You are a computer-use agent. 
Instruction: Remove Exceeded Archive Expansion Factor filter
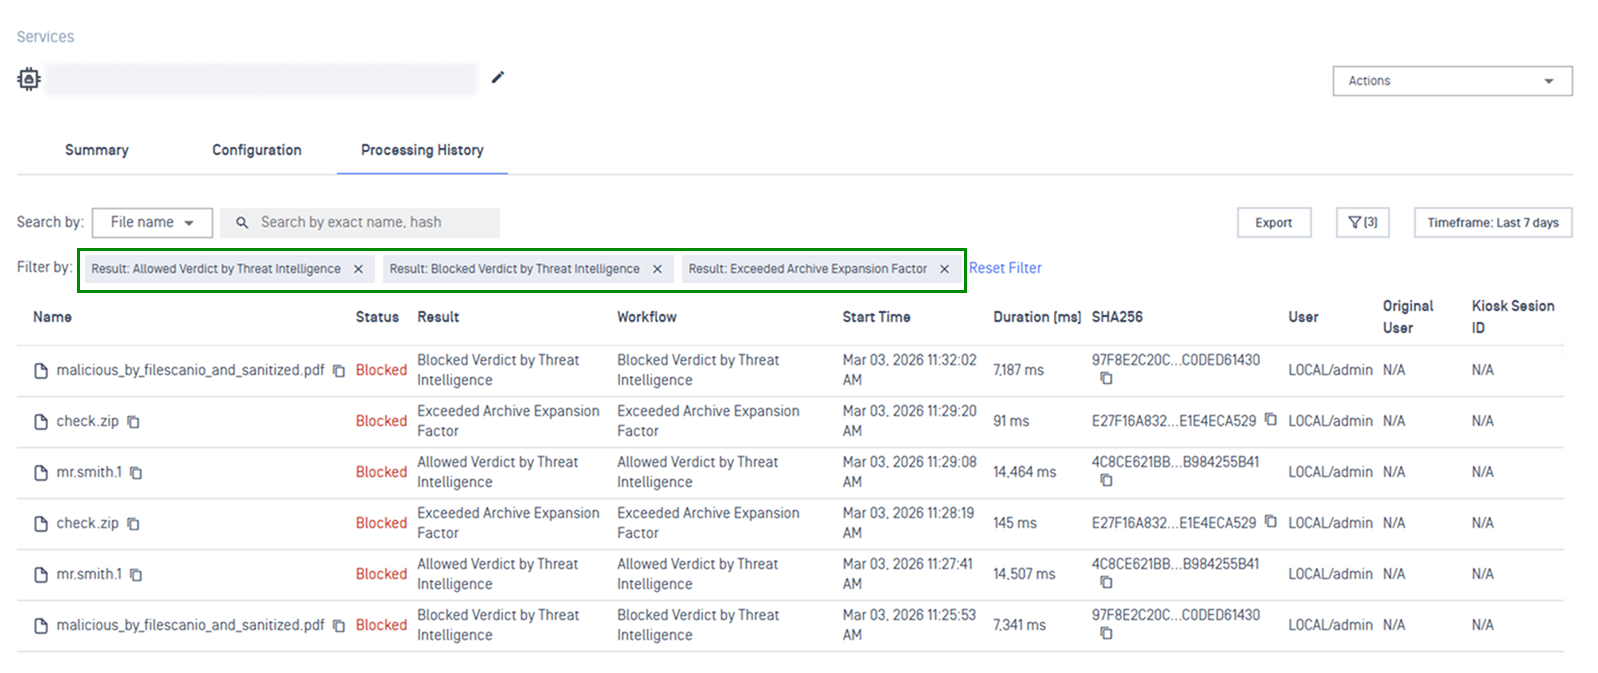pyautogui.click(x=944, y=269)
